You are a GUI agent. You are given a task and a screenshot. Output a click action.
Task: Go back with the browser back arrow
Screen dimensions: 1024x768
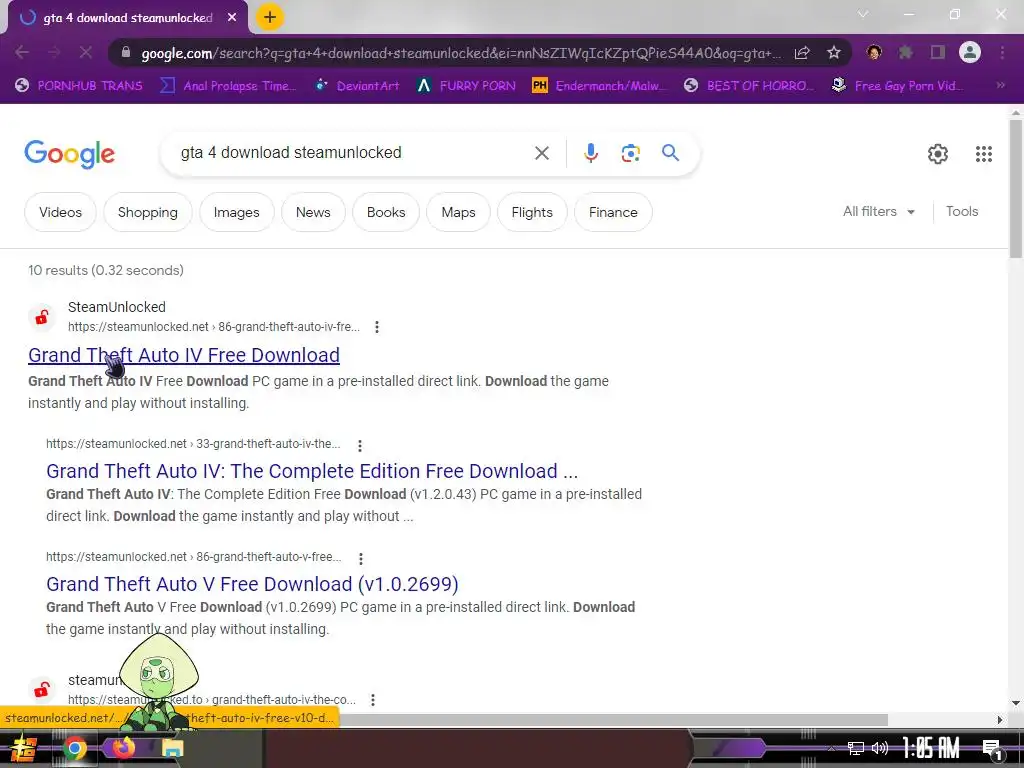pyautogui.click(x=22, y=52)
